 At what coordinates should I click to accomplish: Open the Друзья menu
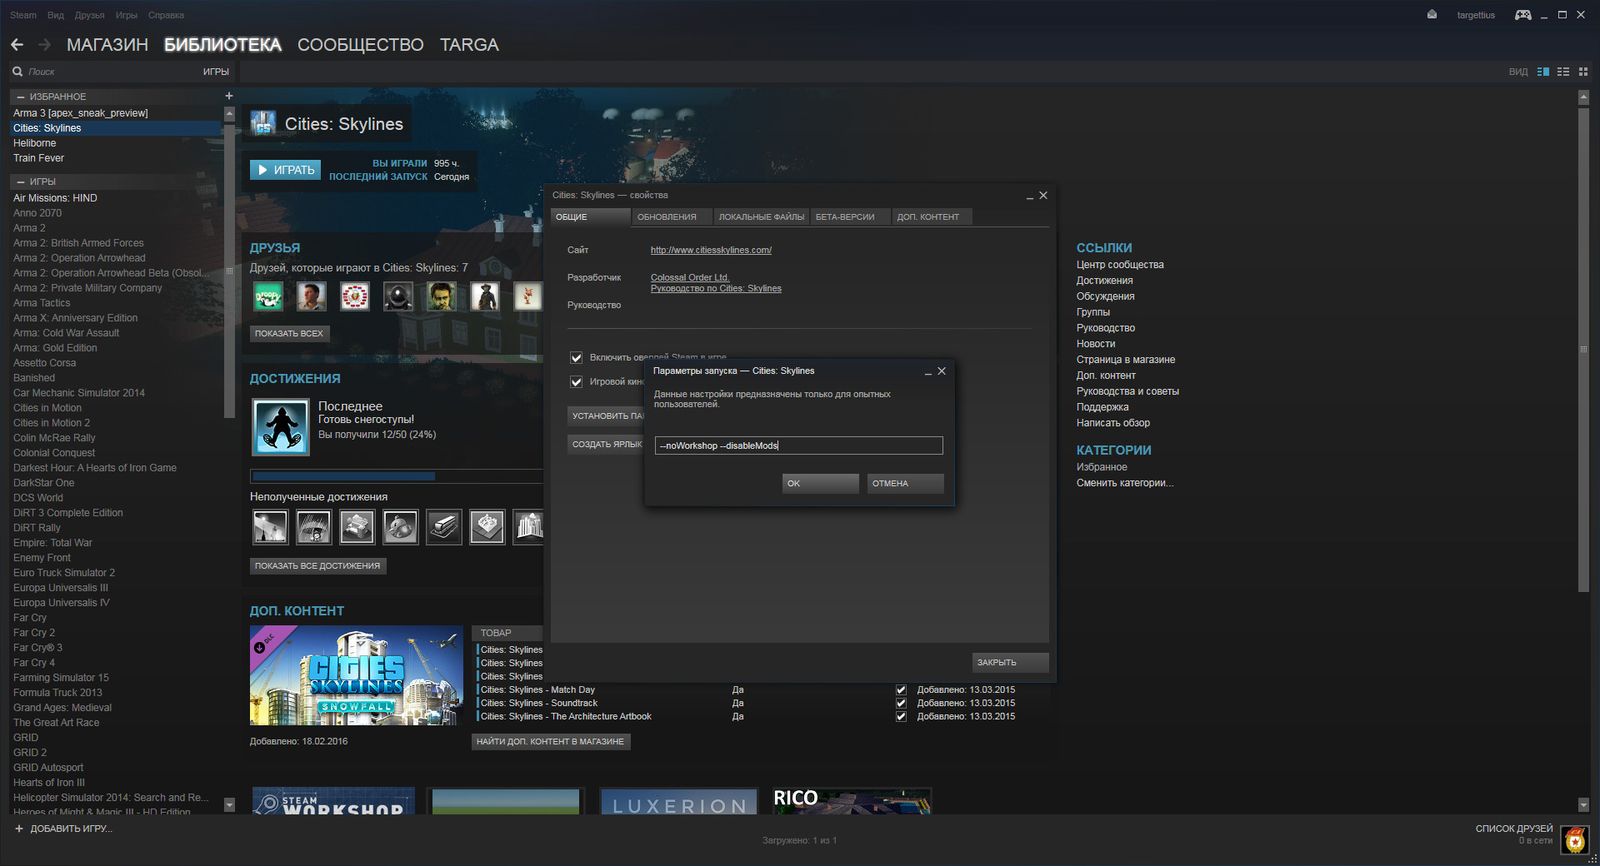(x=90, y=15)
